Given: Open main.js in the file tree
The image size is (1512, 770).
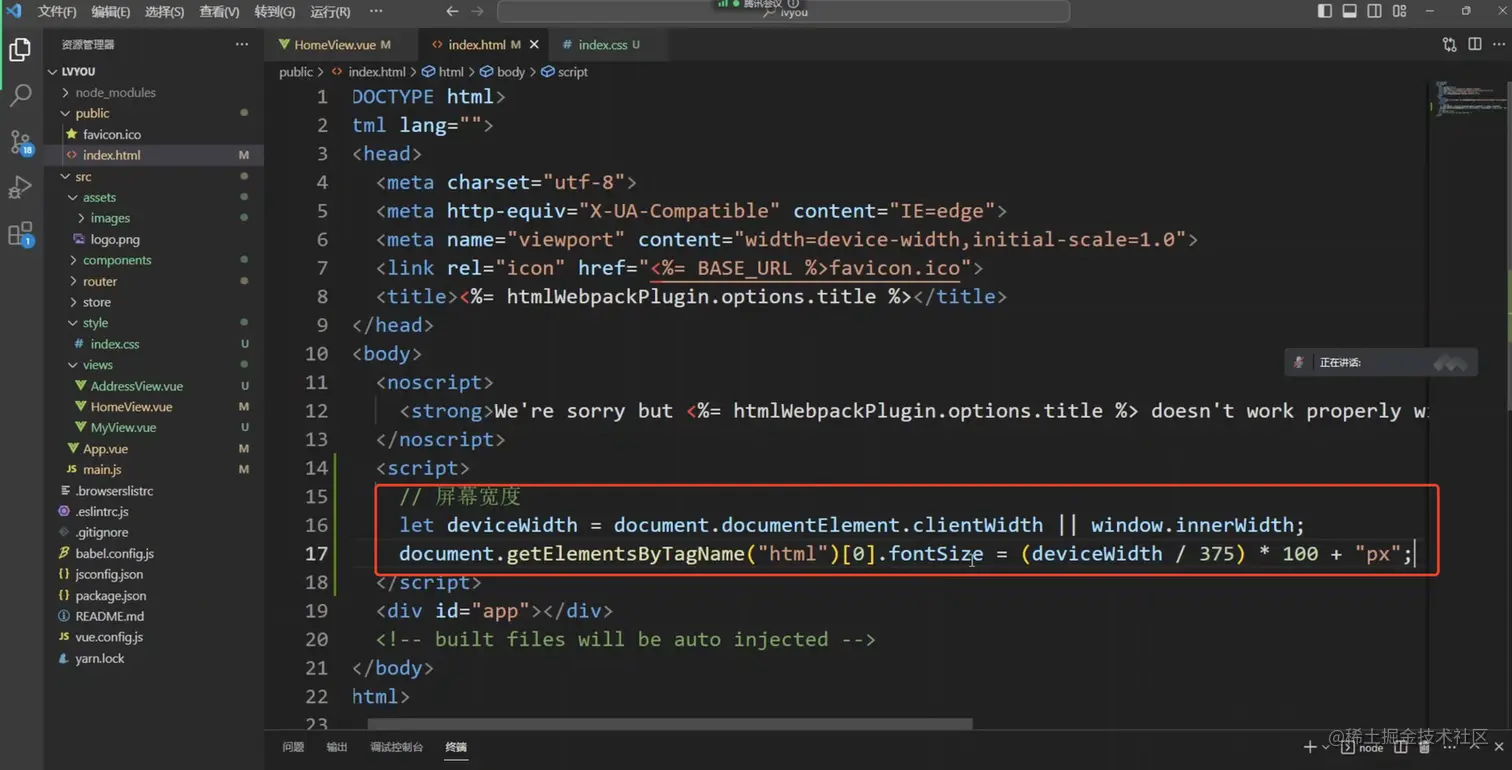Looking at the screenshot, I should [x=154, y=469].
